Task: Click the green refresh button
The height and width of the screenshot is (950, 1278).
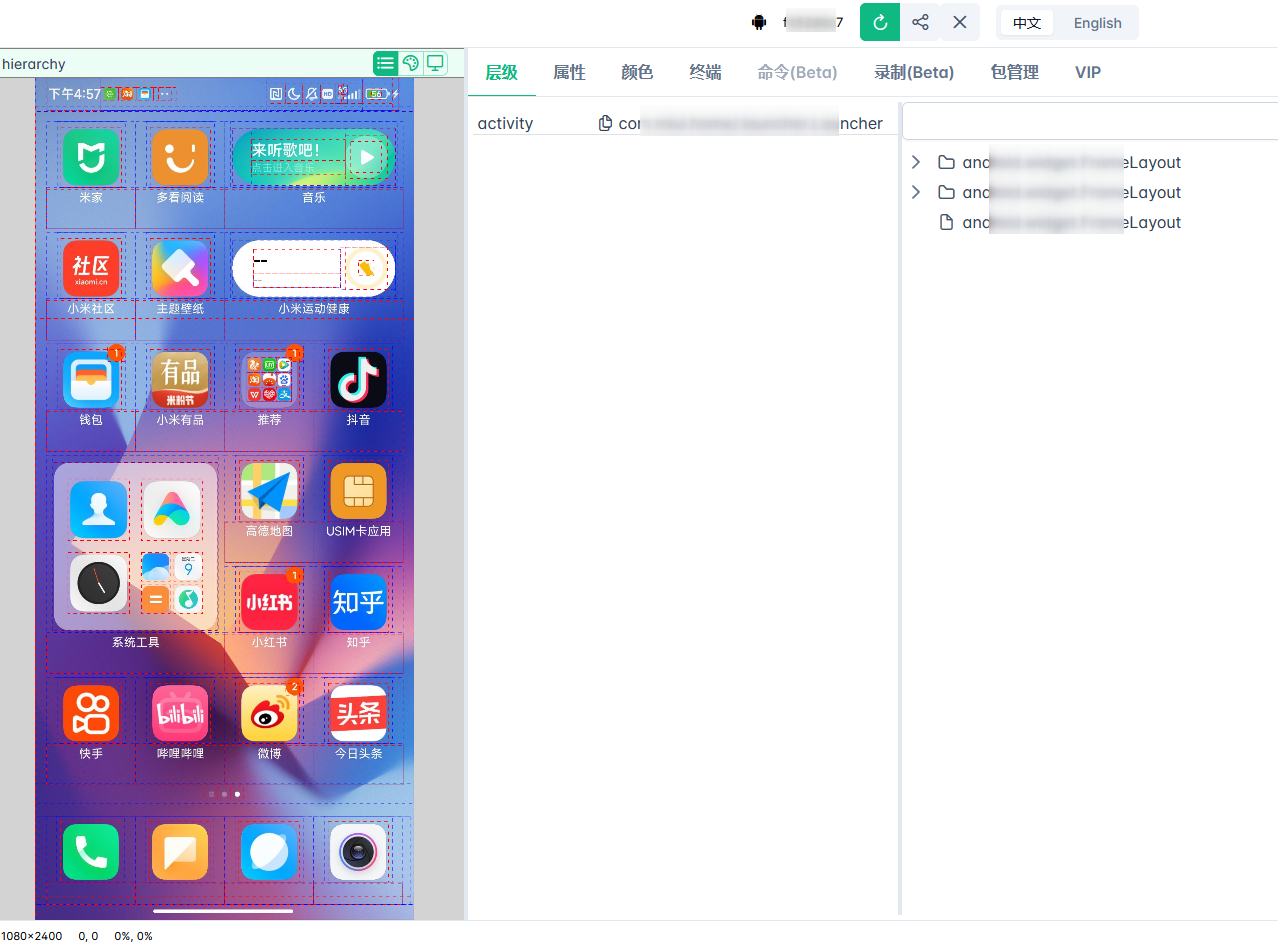Action: click(880, 22)
